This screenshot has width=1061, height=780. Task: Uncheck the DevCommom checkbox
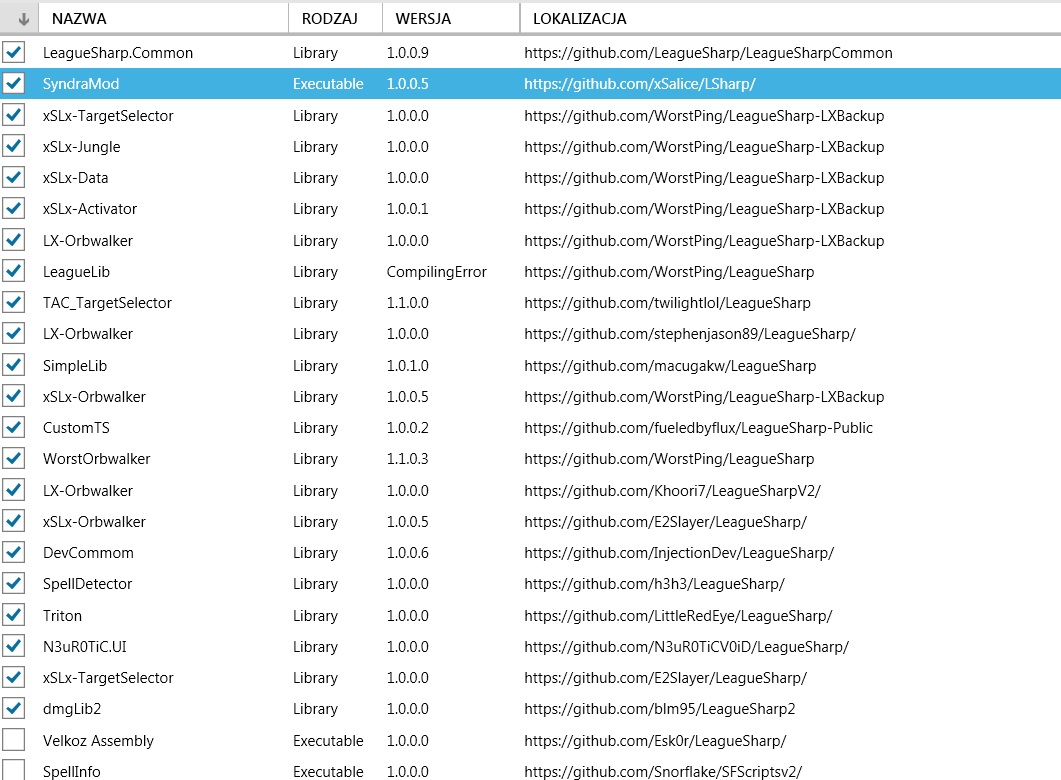coord(14,553)
